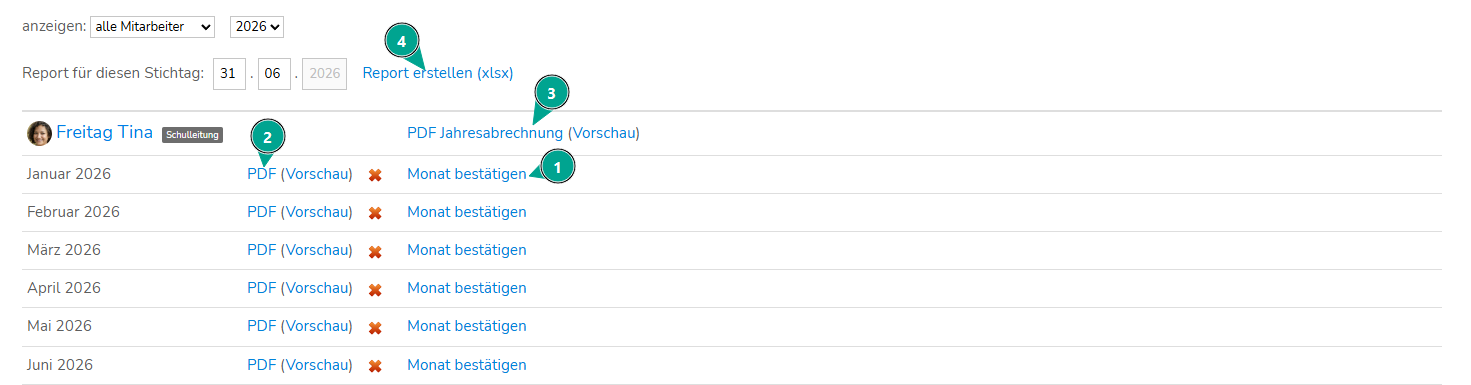Click the red X icon for April 2026
The image size is (1471, 385).
click(375, 289)
